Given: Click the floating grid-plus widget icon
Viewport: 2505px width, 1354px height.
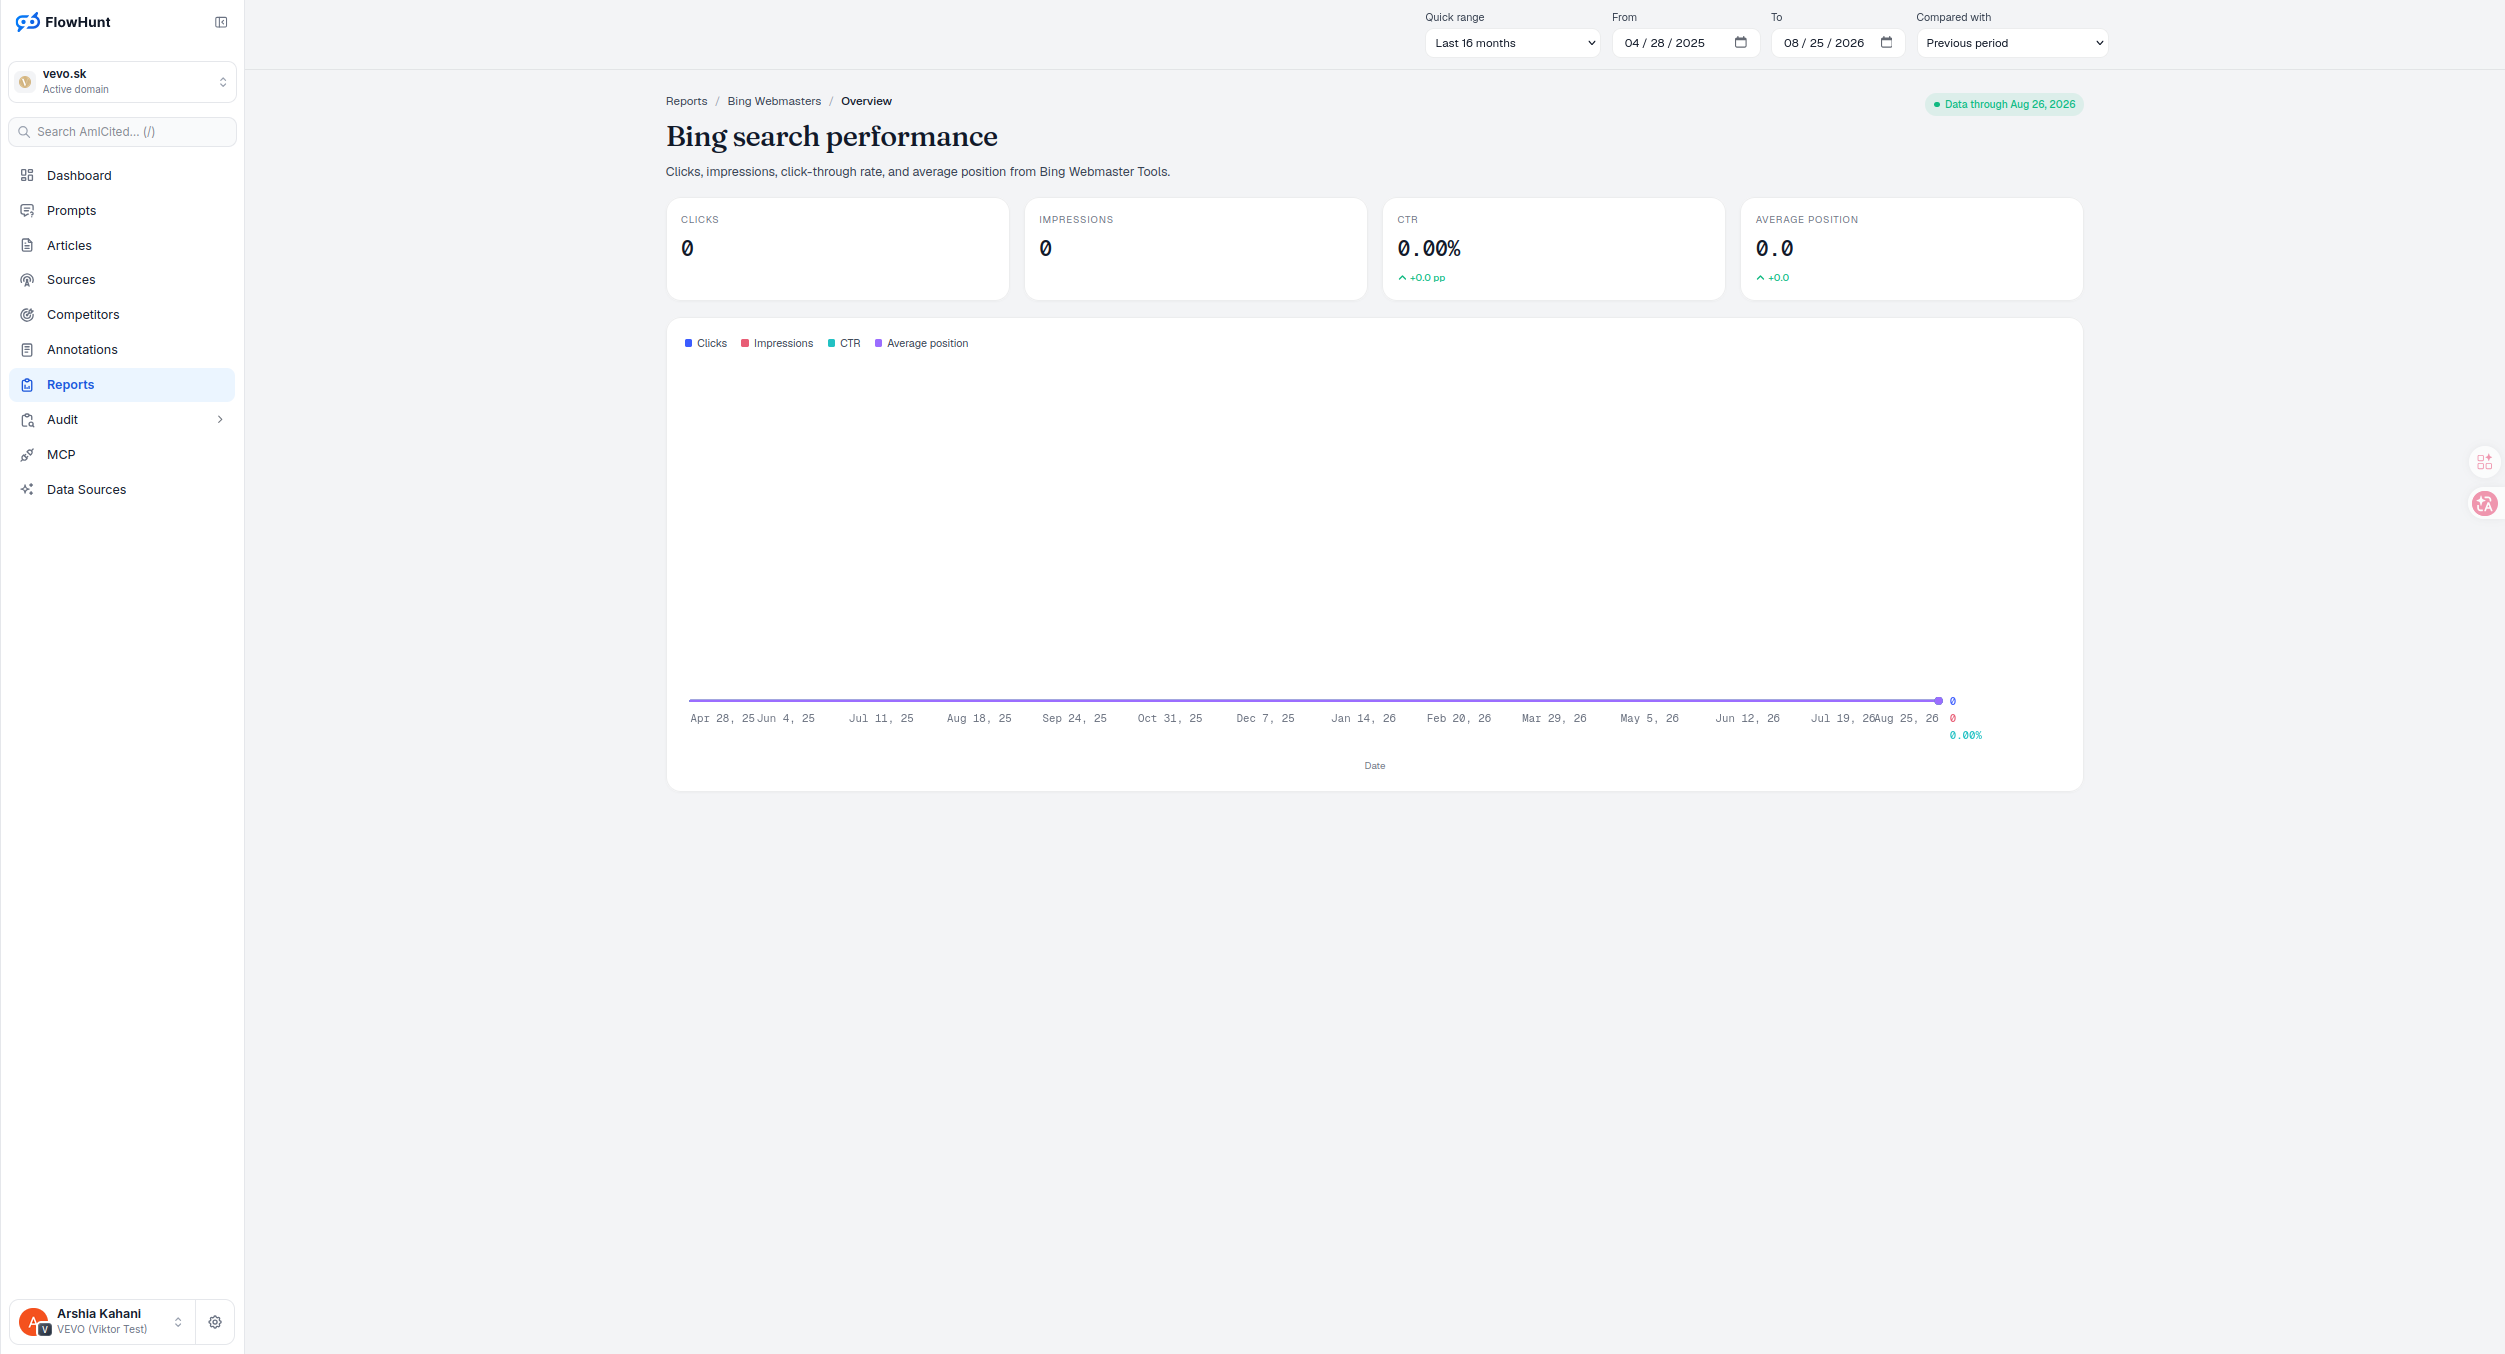Looking at the screenshot, I should click(2485, 462).
